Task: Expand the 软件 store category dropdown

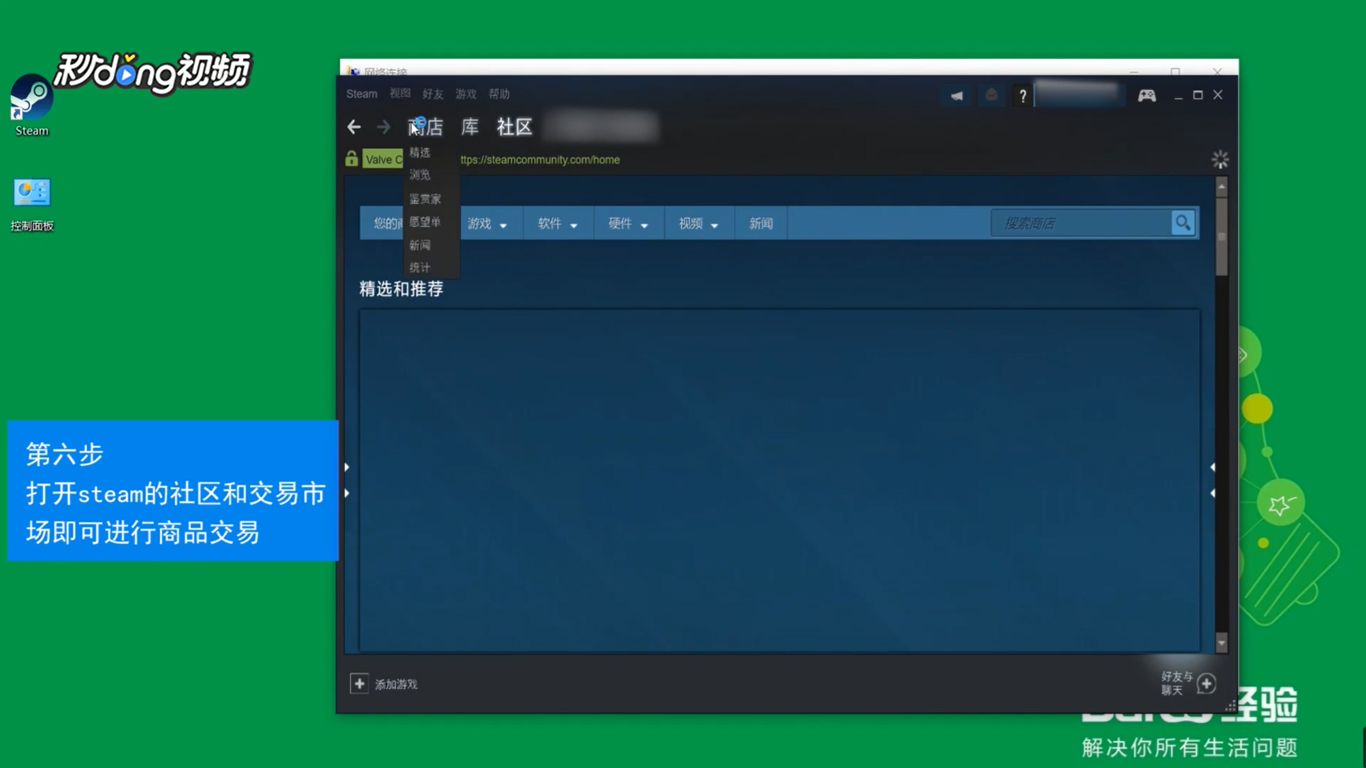Action: click(558, 224)
